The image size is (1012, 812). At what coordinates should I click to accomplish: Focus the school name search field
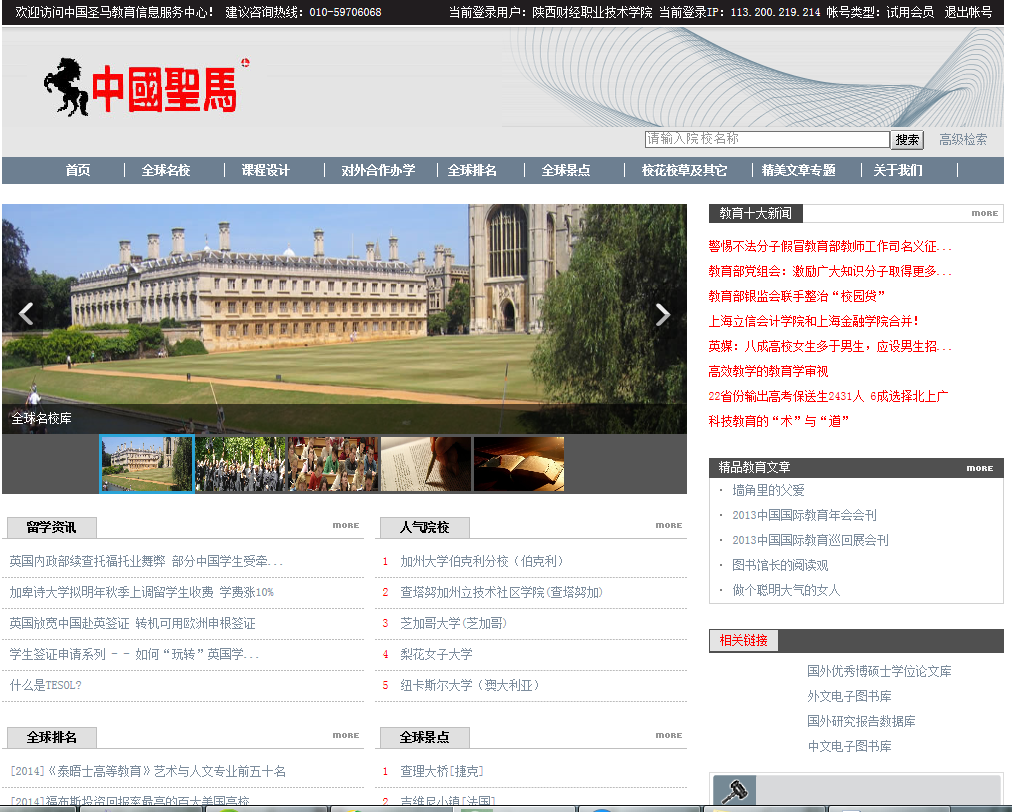point(766,140)
